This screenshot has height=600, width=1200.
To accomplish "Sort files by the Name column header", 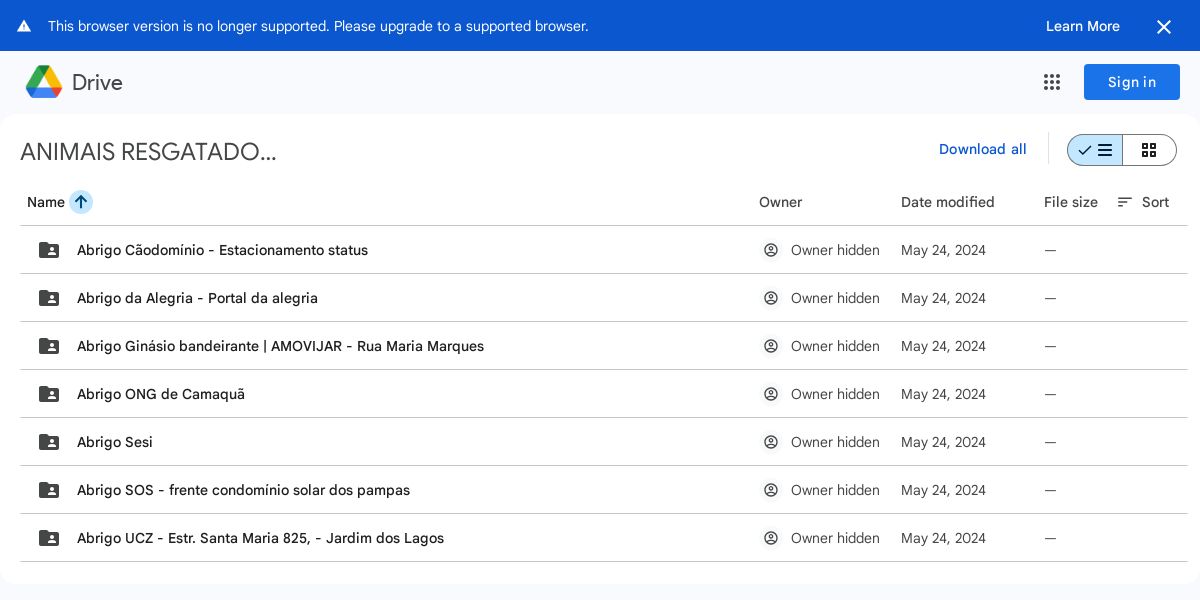I will pos(45,202).
